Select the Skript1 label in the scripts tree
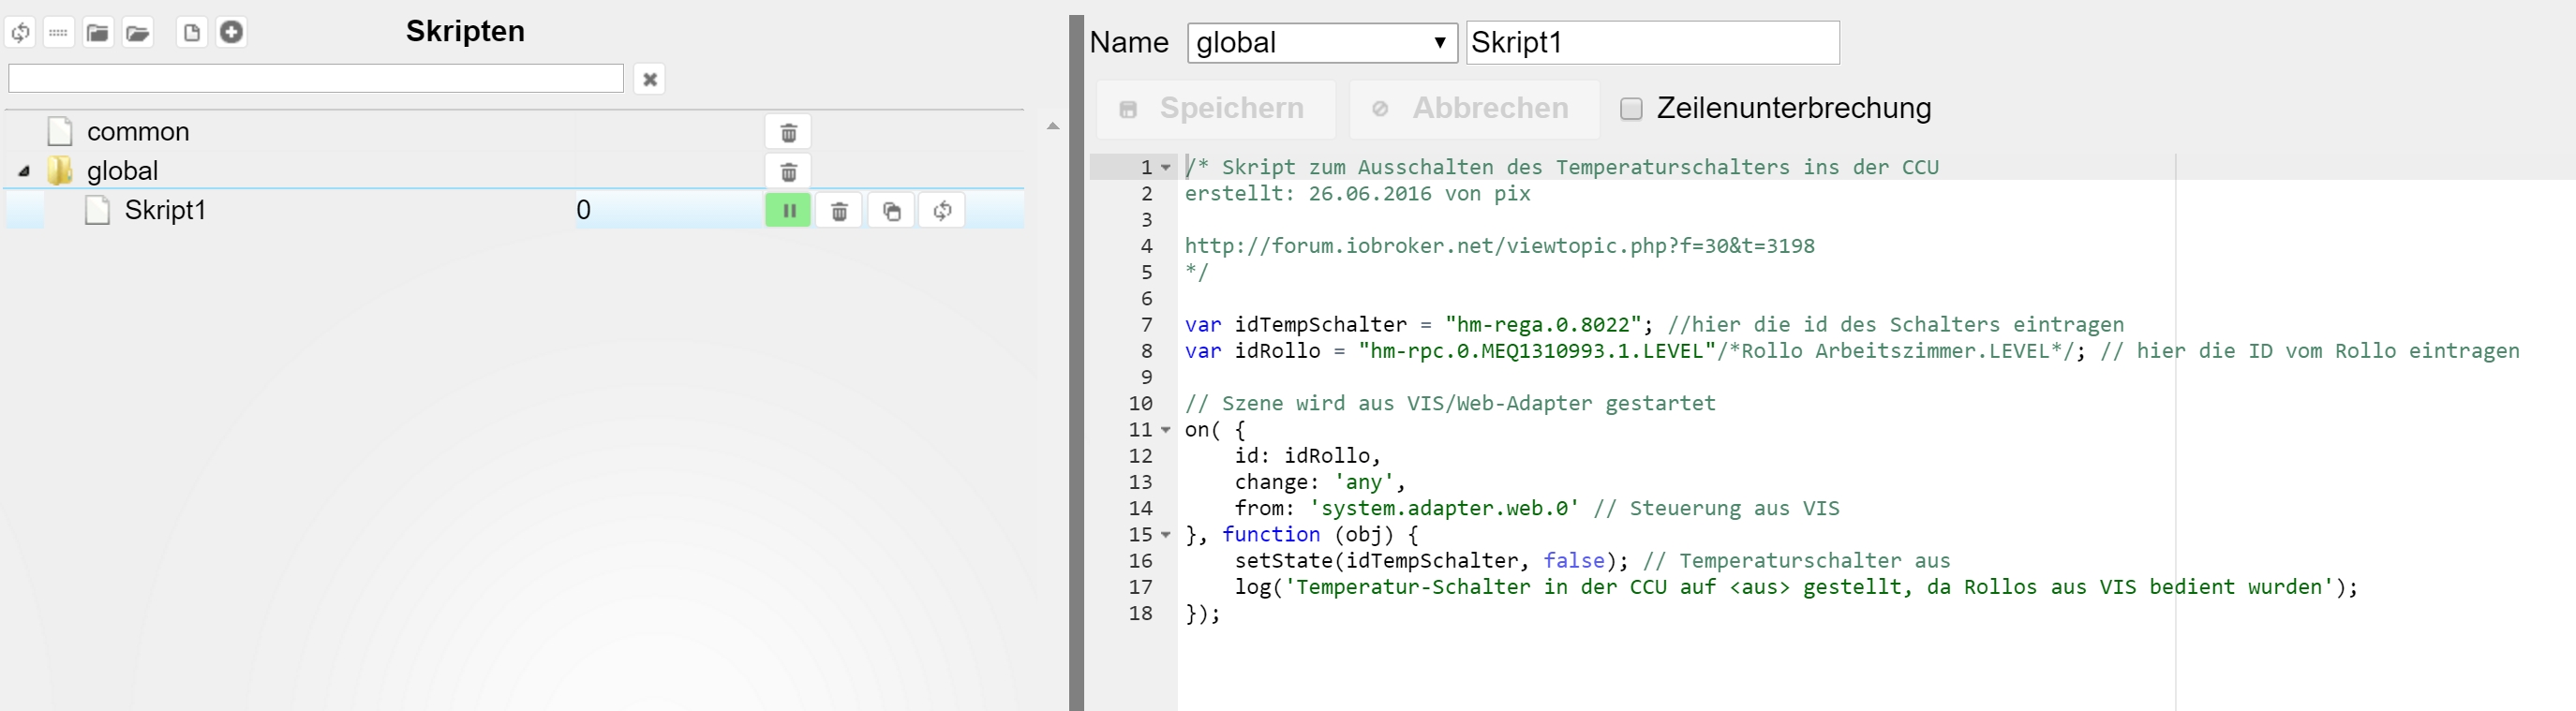Screen dimensions: 2576x711 point(165,210)
